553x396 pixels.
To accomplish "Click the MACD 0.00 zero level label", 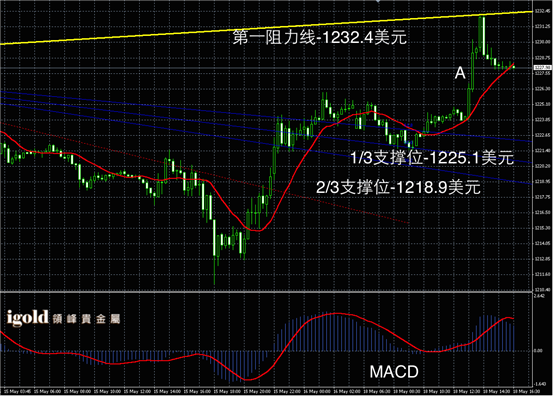I will (538, 351).
